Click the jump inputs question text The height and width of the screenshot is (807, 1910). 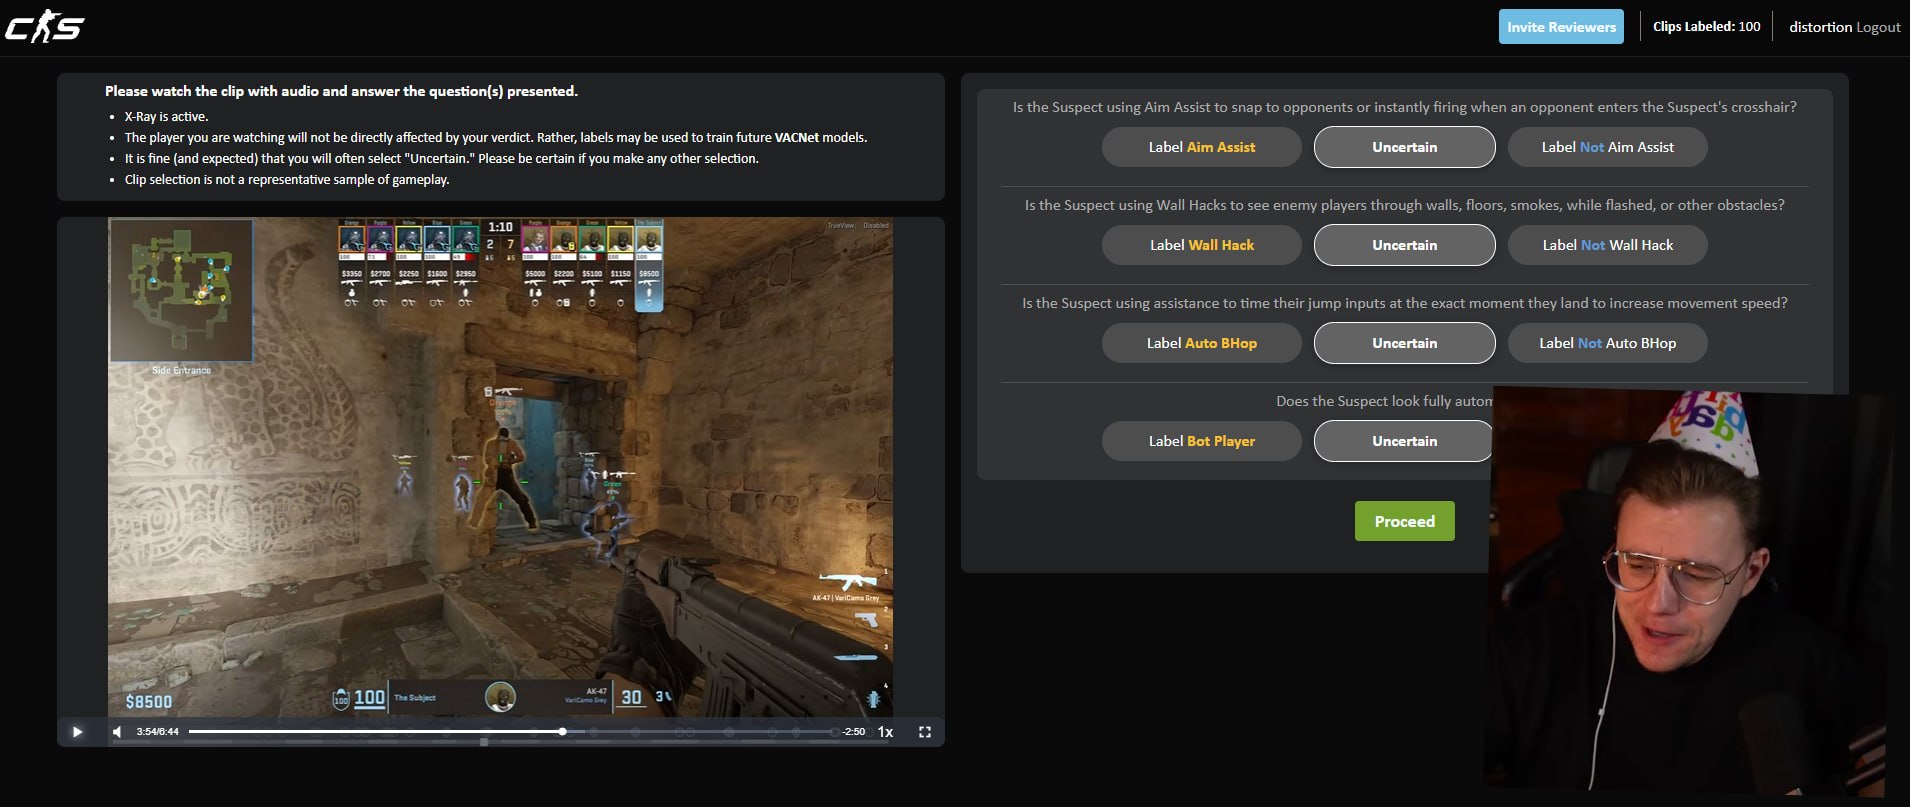1404,303
